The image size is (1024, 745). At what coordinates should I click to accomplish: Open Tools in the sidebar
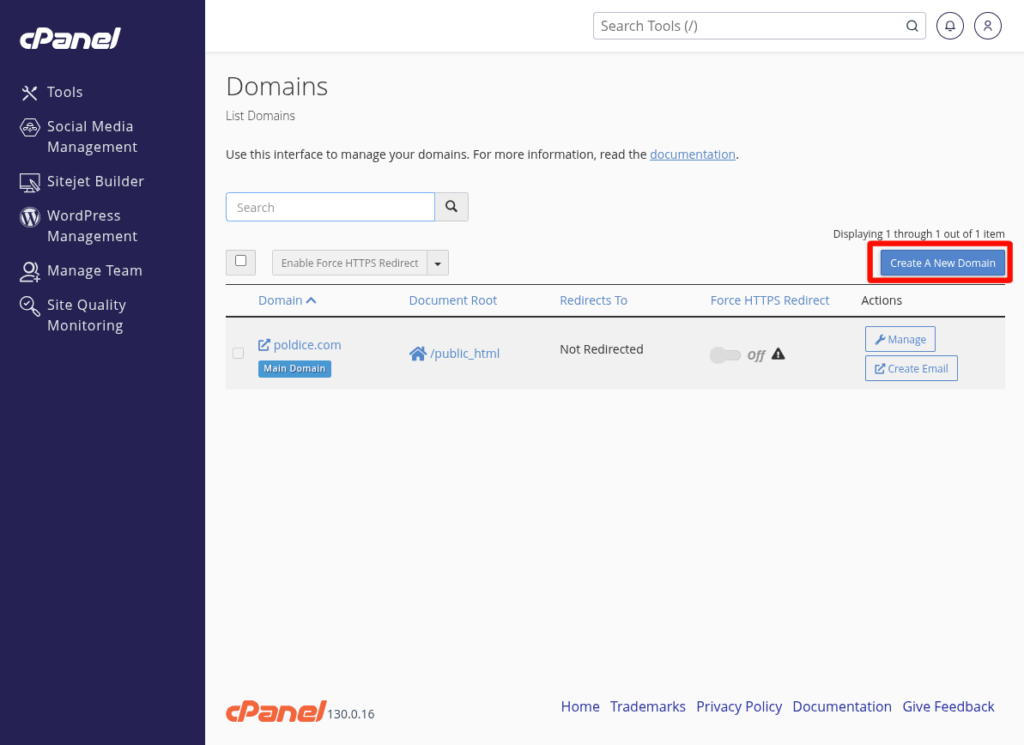(x=64, y=92)
